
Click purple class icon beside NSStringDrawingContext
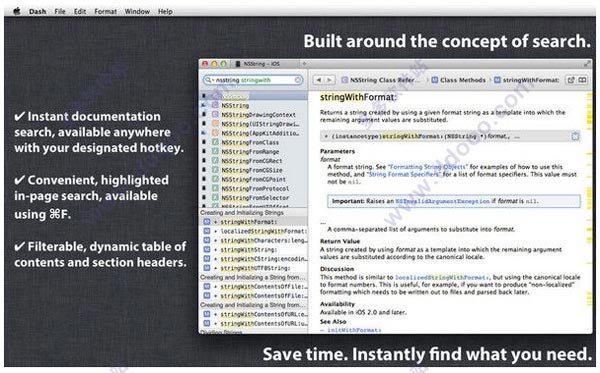[215, 114]
